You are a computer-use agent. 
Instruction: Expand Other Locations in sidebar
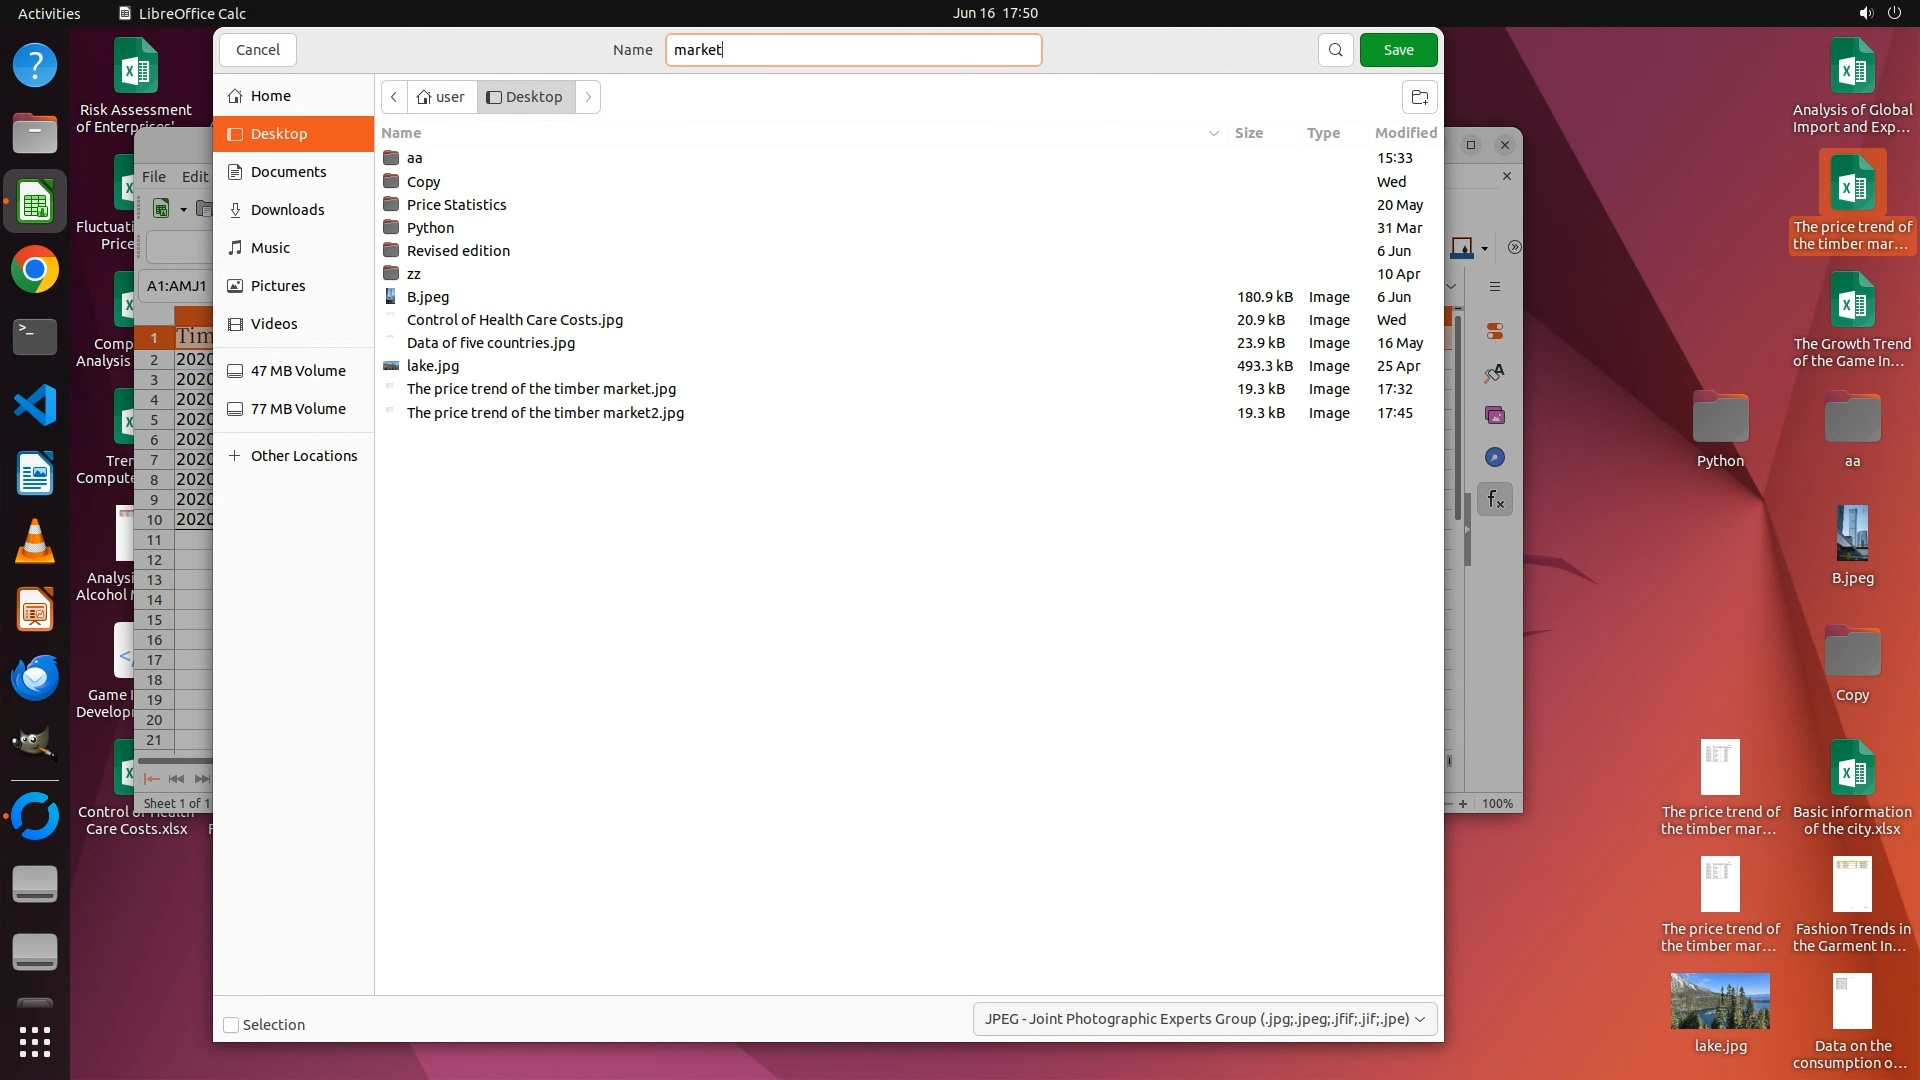pos(303,456)
